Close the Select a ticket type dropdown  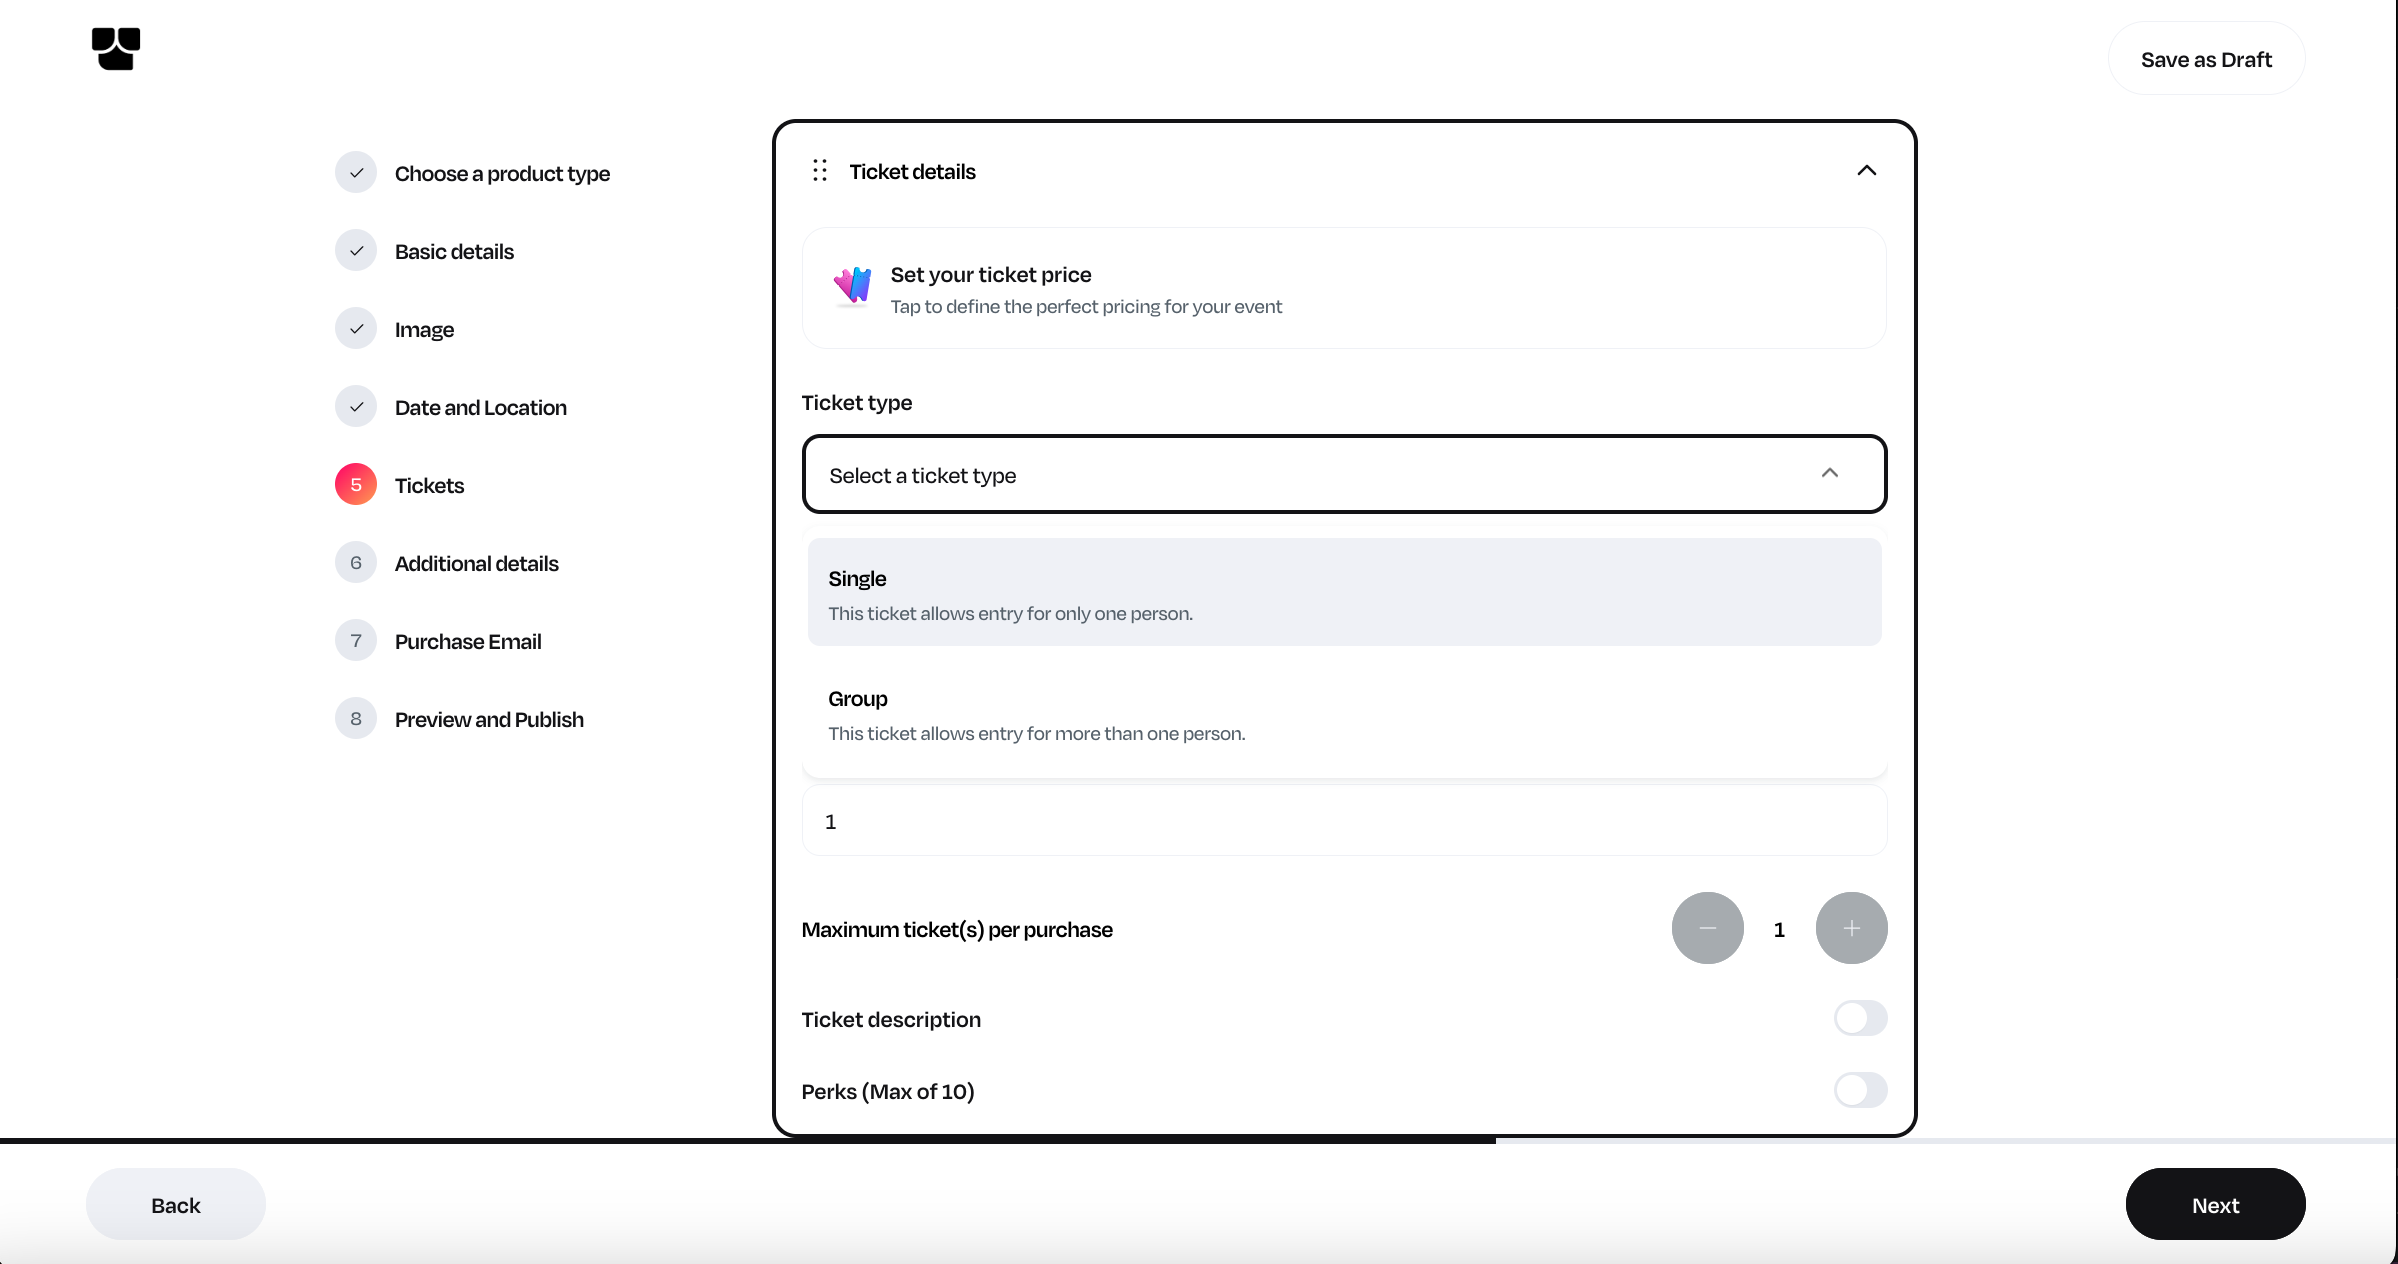pyautogui.click(x=1829, y=474)
